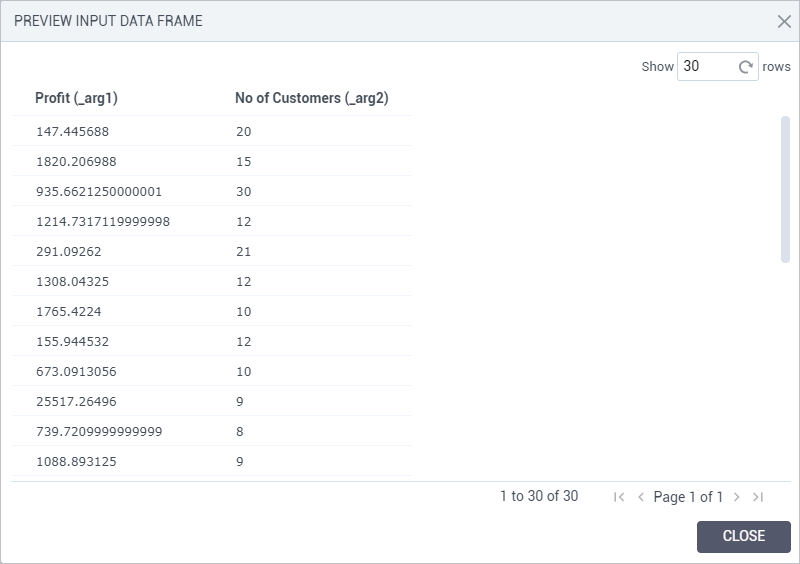Select the cell 1820.206988
Viewport: 800px width, 564px height.
point(76,162)
